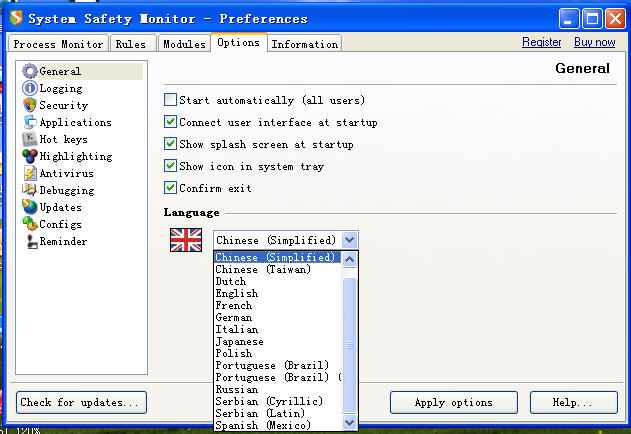Switch to the Rules tab

click(131, 44)
